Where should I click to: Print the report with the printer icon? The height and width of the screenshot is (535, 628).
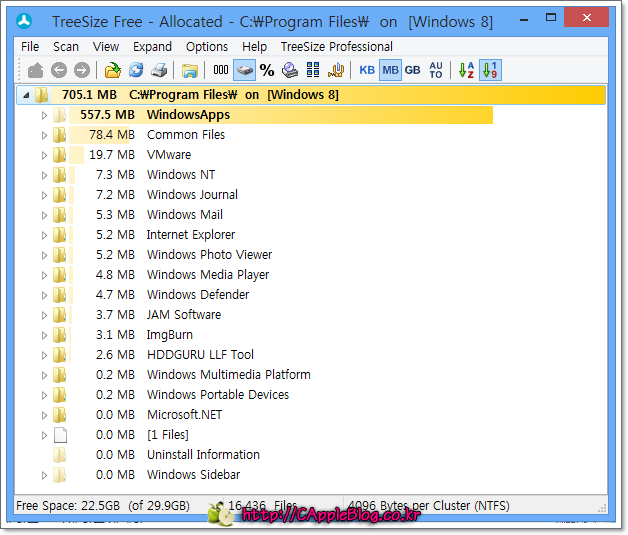(159, 70)
